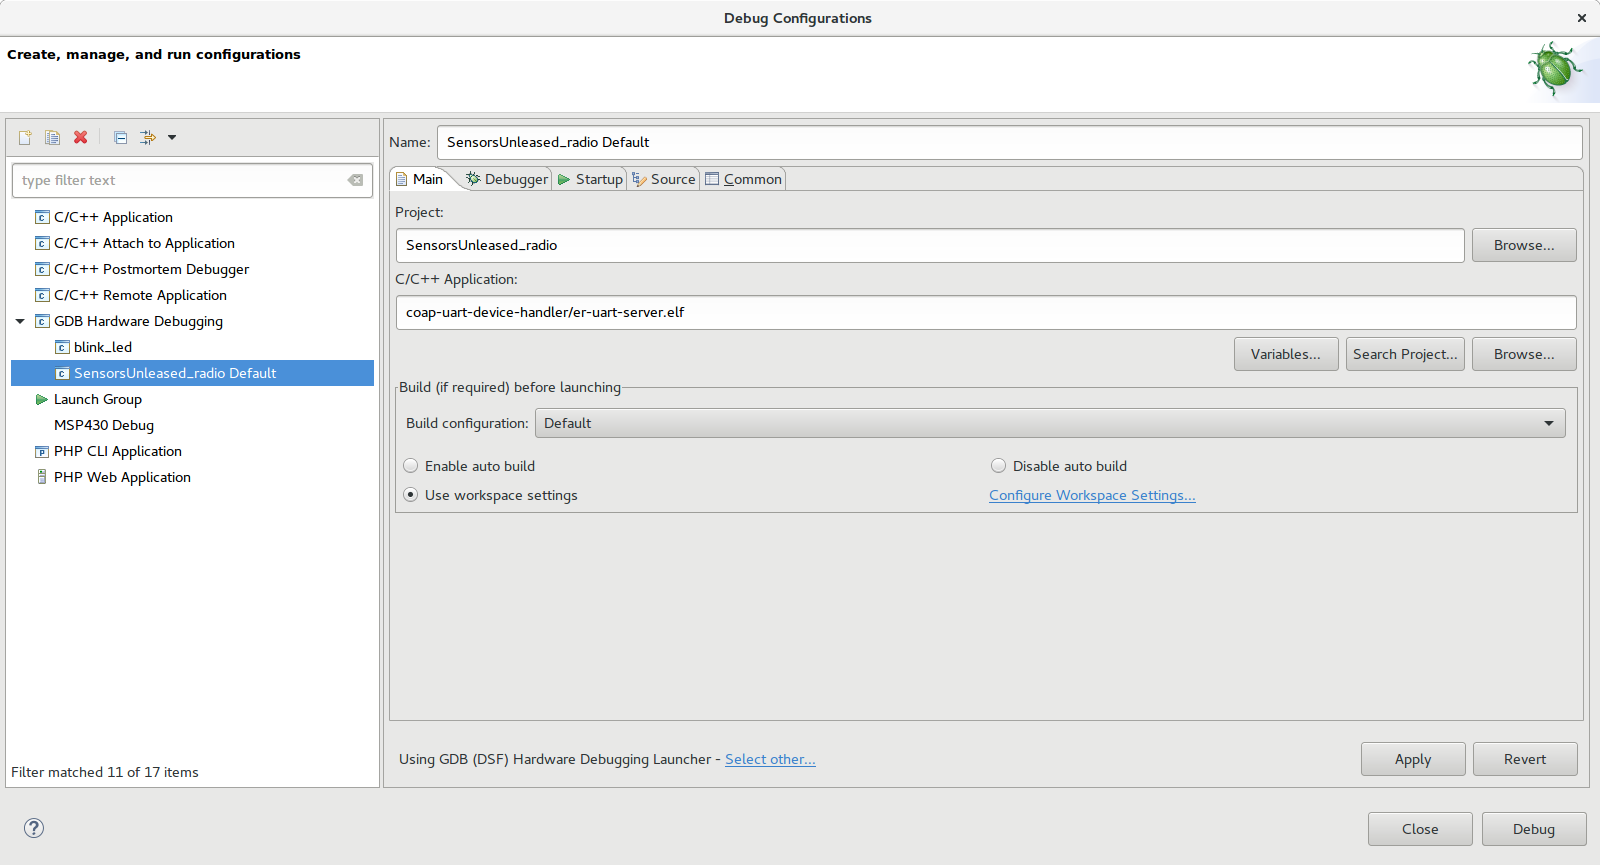This screenshot has height=865, width=1600.
Task: Apply the configuration changes
Action: [x=1413, y=759]
